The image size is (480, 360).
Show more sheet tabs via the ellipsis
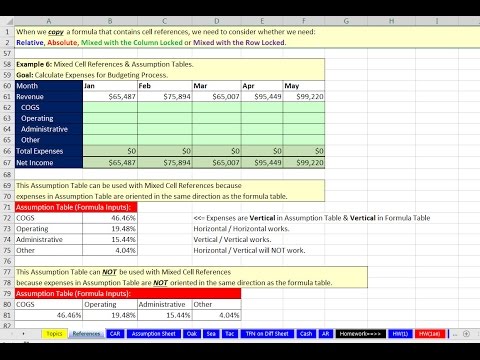[x=455, y=334]
